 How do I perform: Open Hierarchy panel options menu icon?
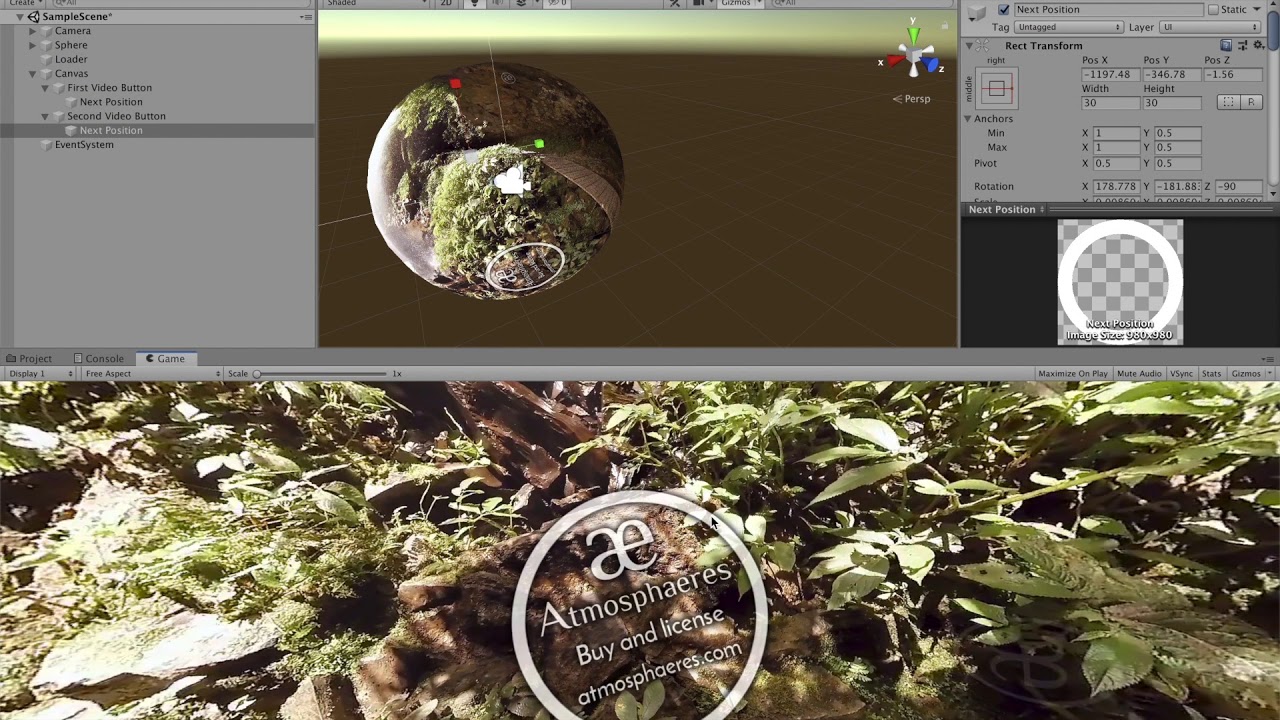tap(305, 17)
